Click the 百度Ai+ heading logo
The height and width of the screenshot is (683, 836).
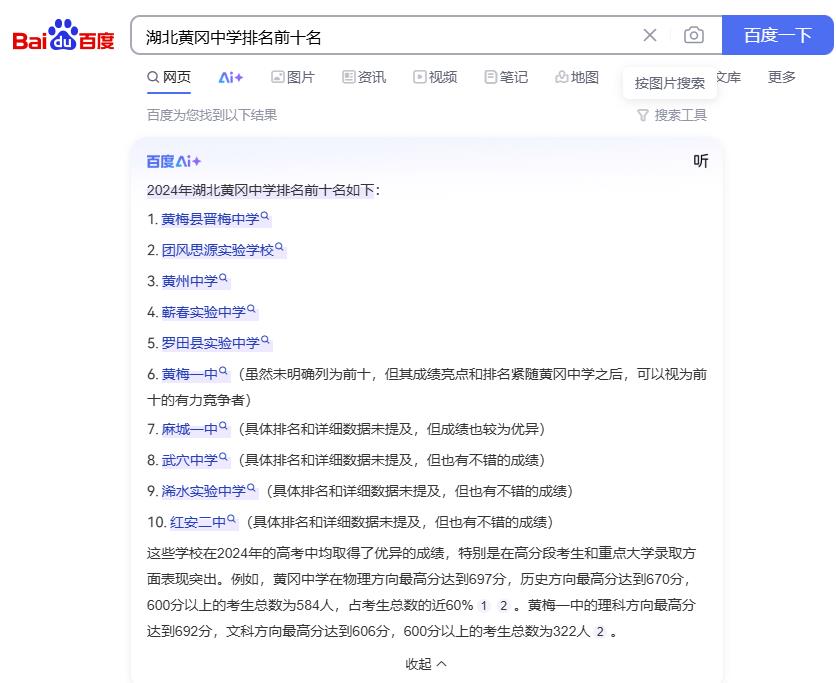[x=174, y=161]
